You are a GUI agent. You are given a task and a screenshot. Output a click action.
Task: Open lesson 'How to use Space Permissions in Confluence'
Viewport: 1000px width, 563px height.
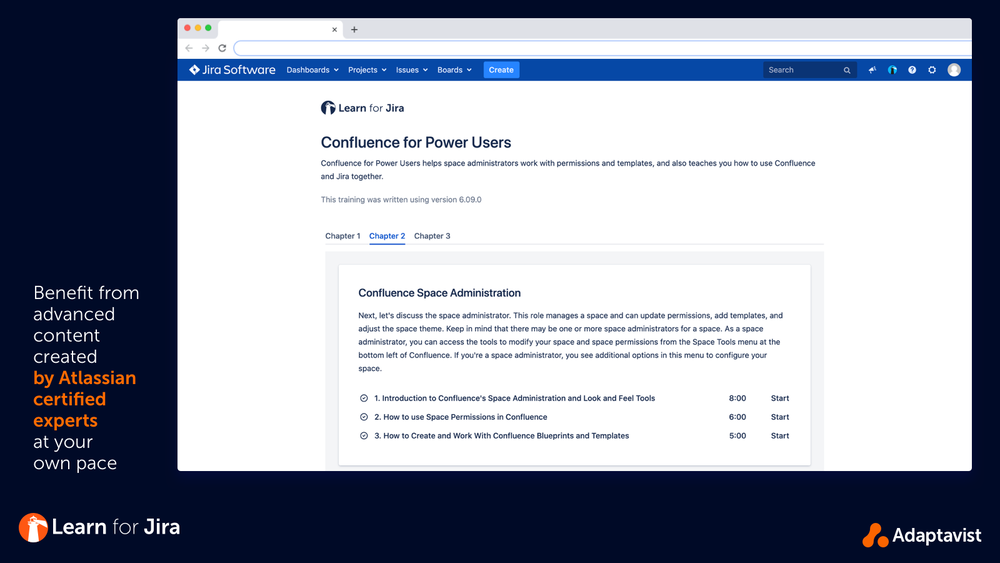[460, 417]
